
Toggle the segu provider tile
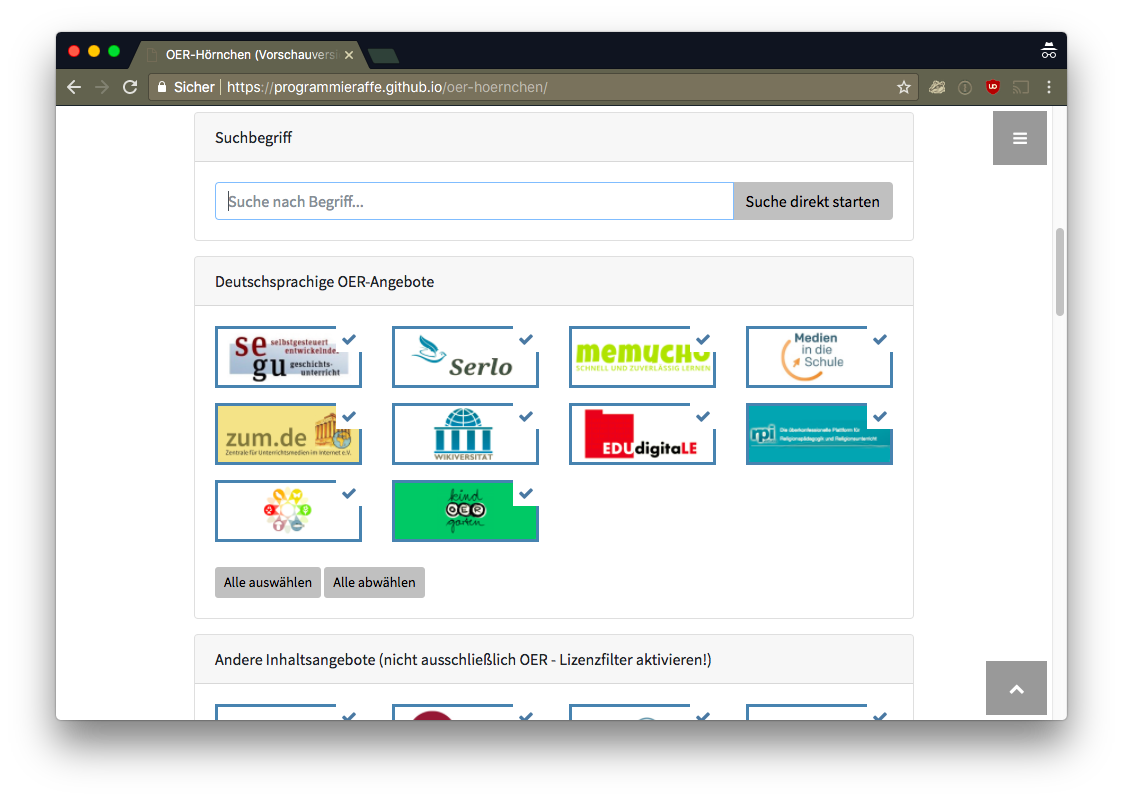(289, 357)
